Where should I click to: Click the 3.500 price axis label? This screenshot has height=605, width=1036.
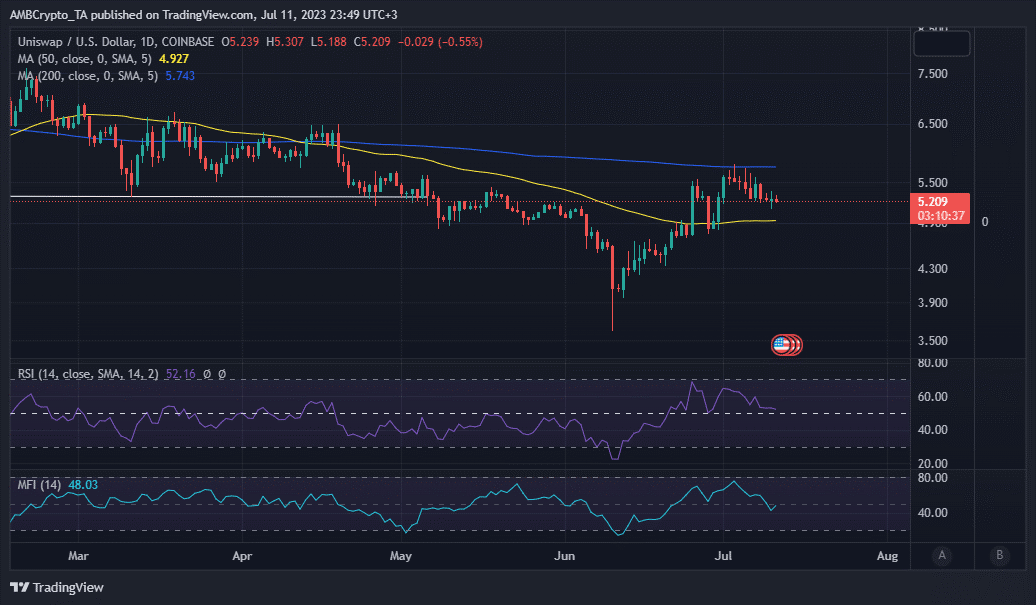click(932, 341)
